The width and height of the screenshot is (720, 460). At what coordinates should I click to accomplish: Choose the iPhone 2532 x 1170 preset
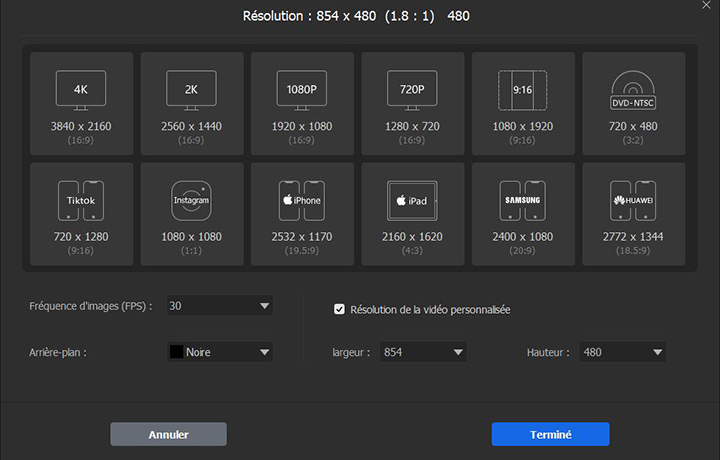click(302, 214)
